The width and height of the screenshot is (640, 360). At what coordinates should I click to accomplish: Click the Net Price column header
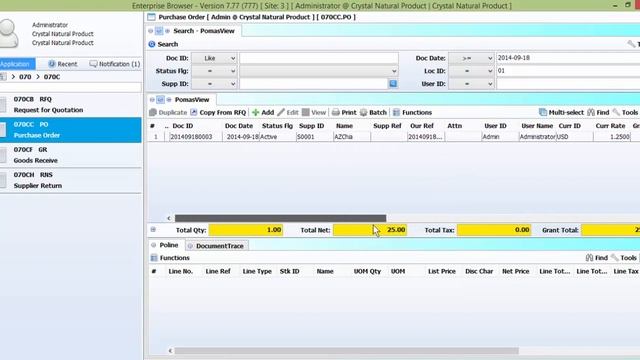tap(516, 271)
